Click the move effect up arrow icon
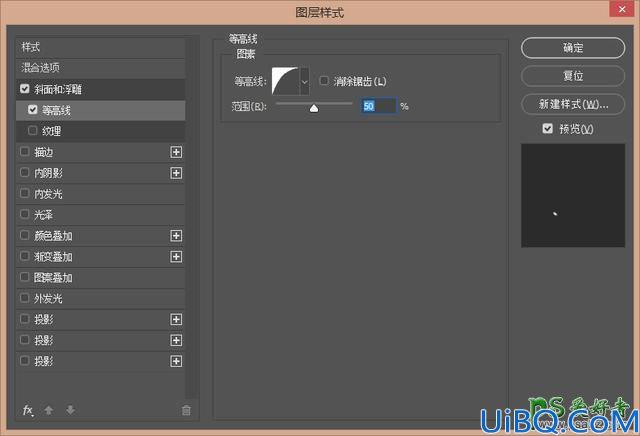This screenshot has height=436, width=640. coord(49,410)
